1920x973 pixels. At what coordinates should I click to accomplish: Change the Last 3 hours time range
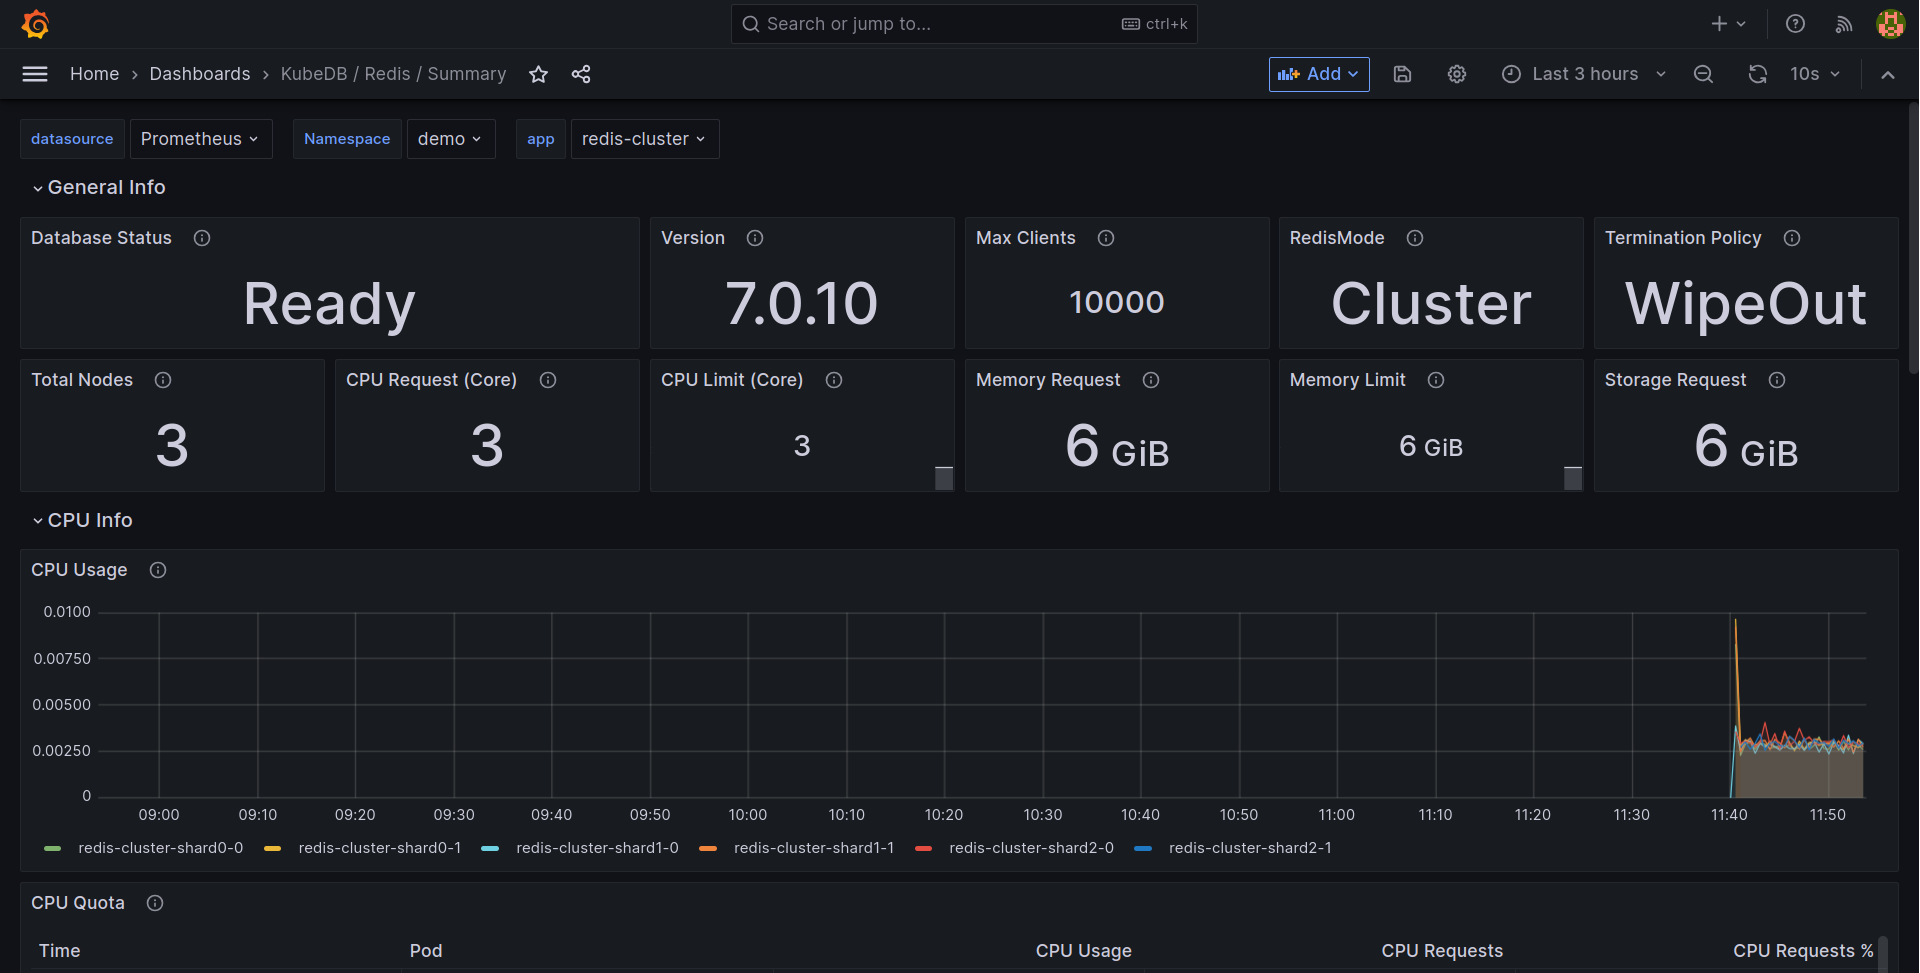click(1583, 74)
